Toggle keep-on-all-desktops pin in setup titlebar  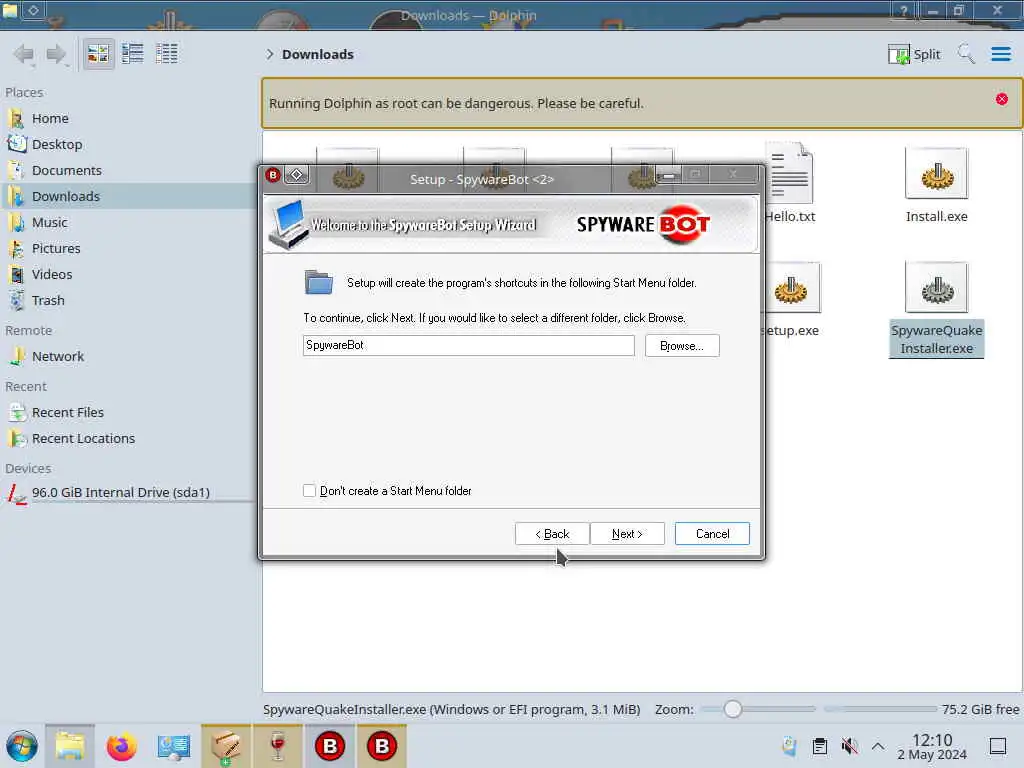pos(296,175)
